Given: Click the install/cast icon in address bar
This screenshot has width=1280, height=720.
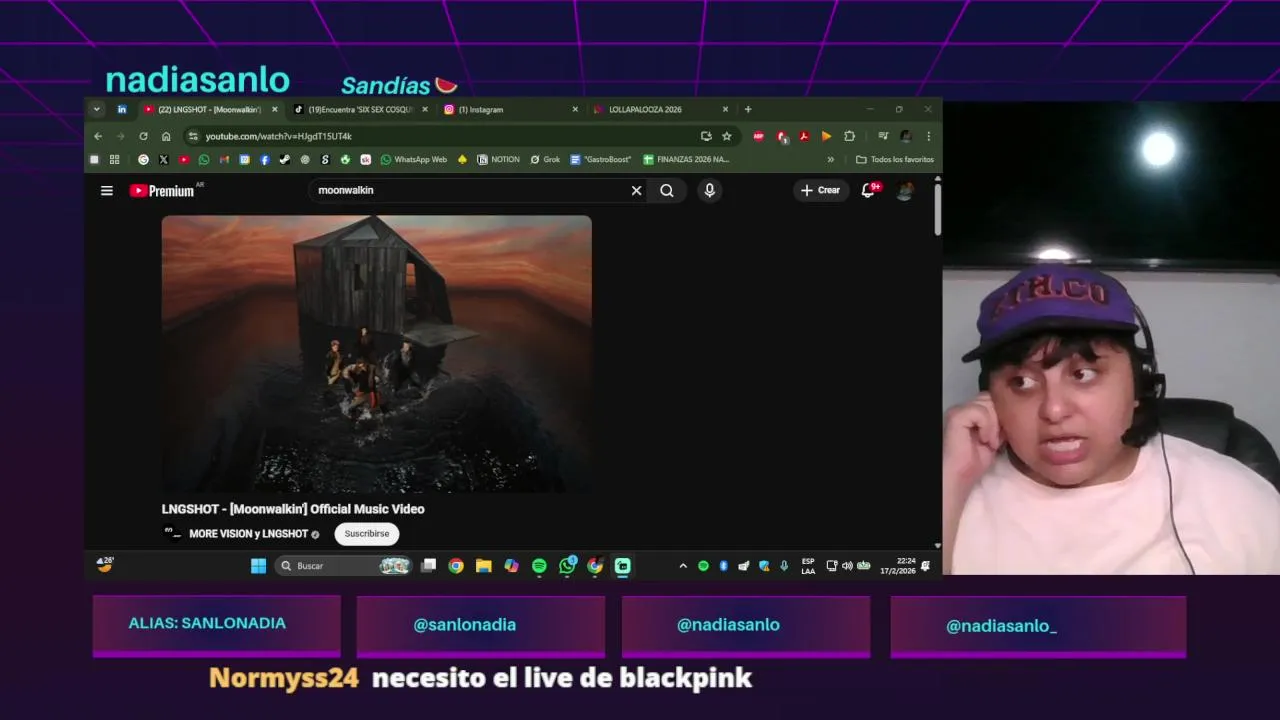Looking at the screenshot, I should coord(706,136).
